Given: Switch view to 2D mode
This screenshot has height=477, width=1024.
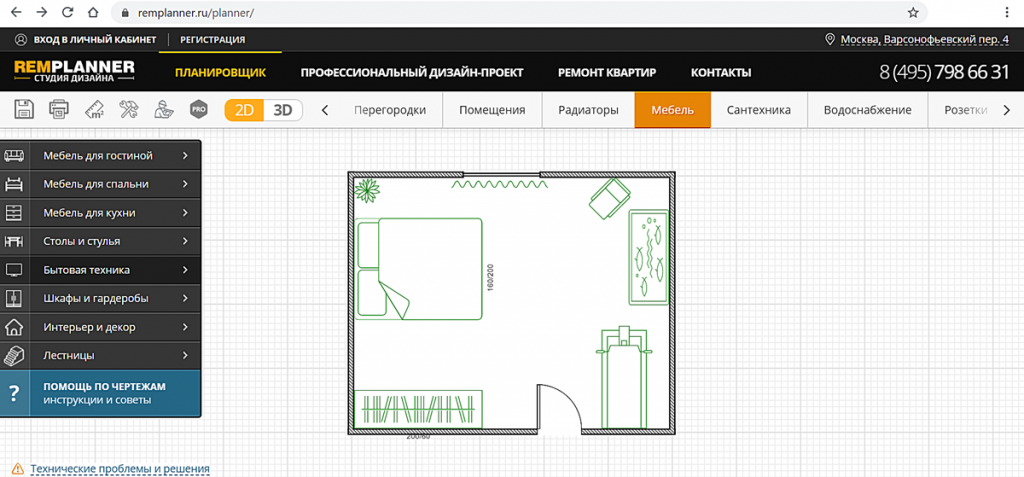Looking at the screenshot, I should coord(244,110).
